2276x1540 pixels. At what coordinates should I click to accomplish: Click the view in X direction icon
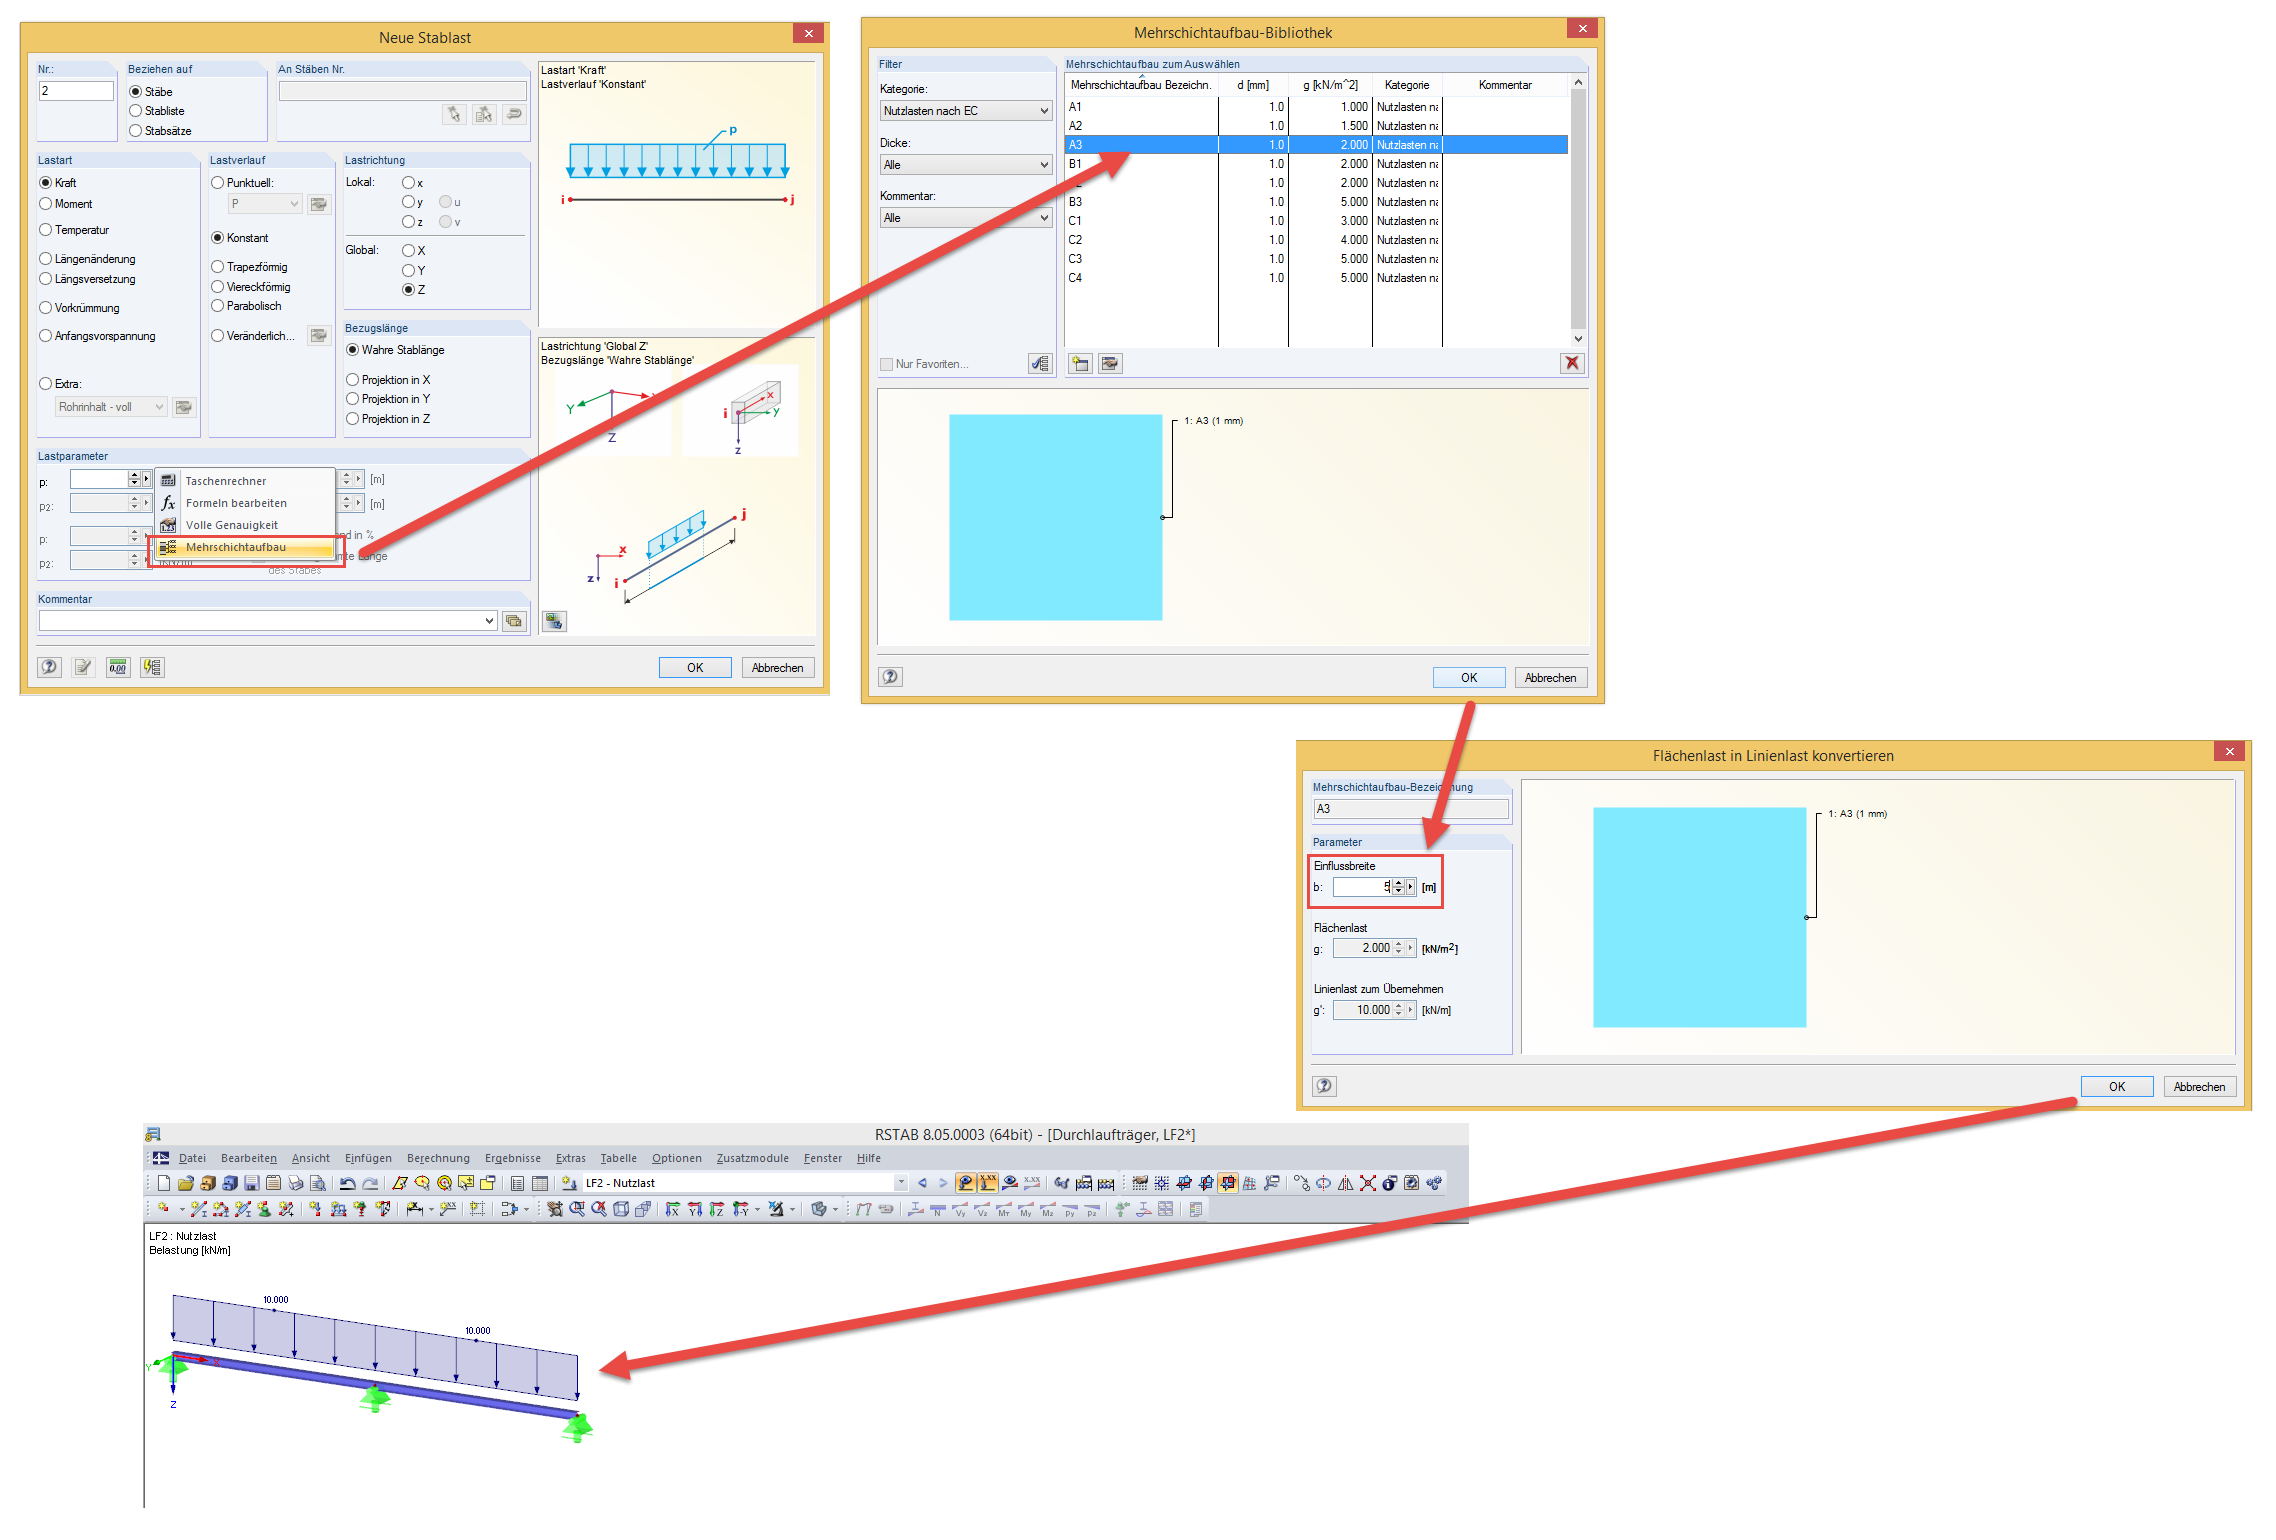tap(673, 1209)
